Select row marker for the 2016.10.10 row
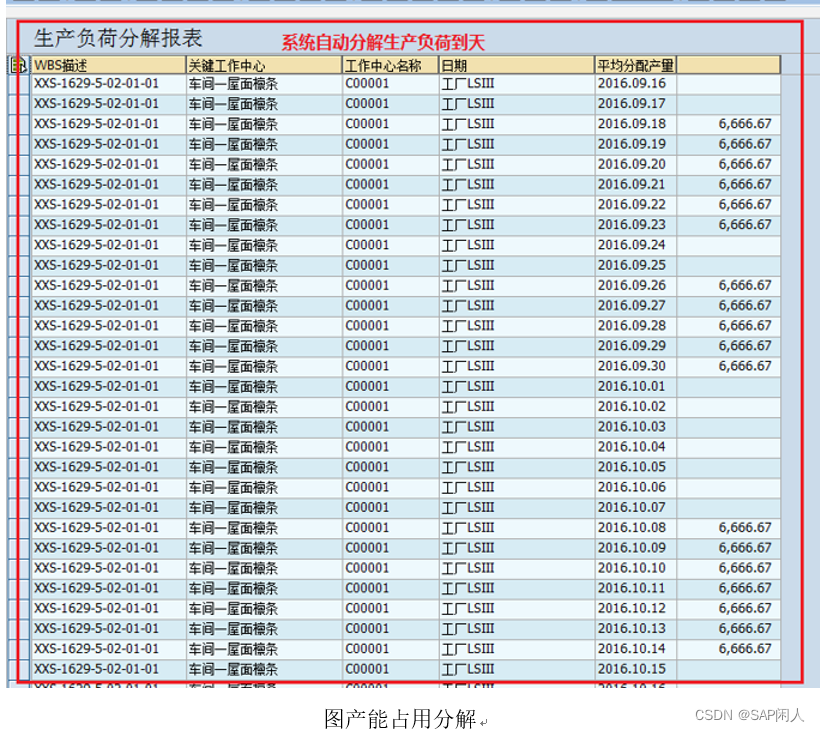This screenshot has height=732, width=820. (x=19, y=568)
